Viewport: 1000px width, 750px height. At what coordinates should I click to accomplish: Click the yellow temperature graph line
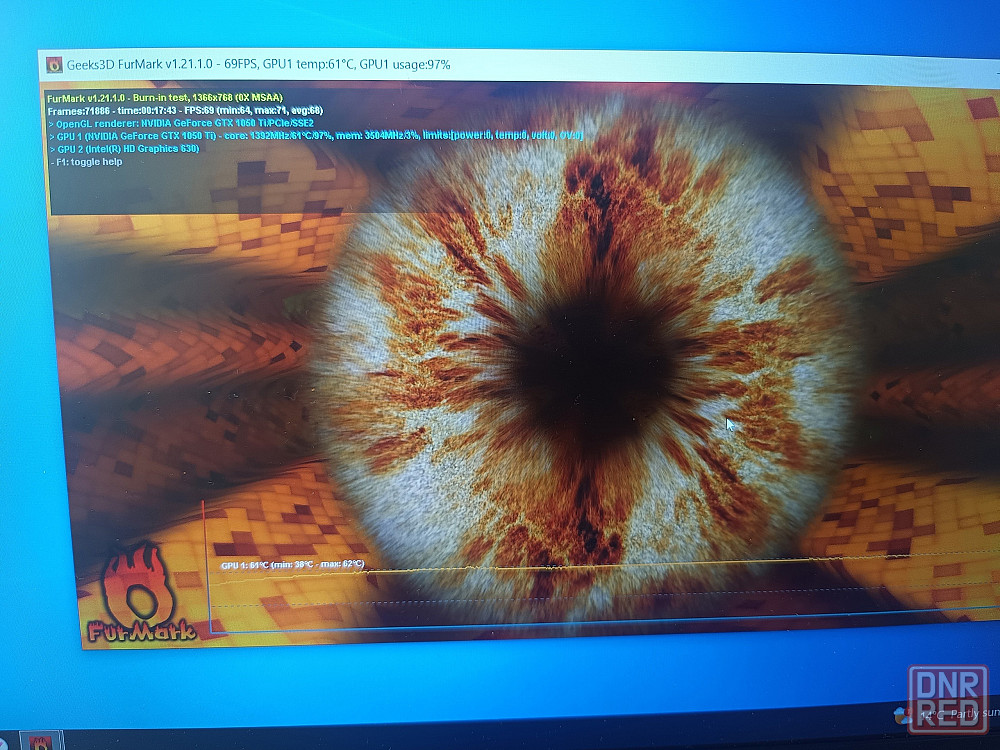click(x=606, y=565)
